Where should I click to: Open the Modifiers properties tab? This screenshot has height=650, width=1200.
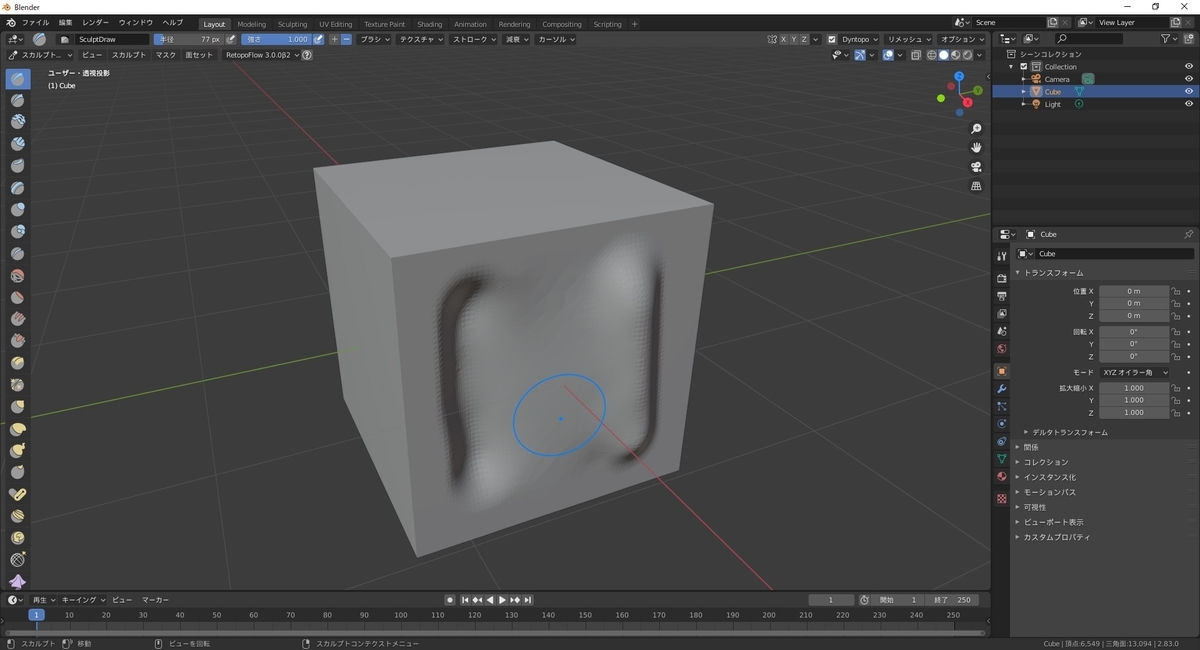(x=1002, y=389)
